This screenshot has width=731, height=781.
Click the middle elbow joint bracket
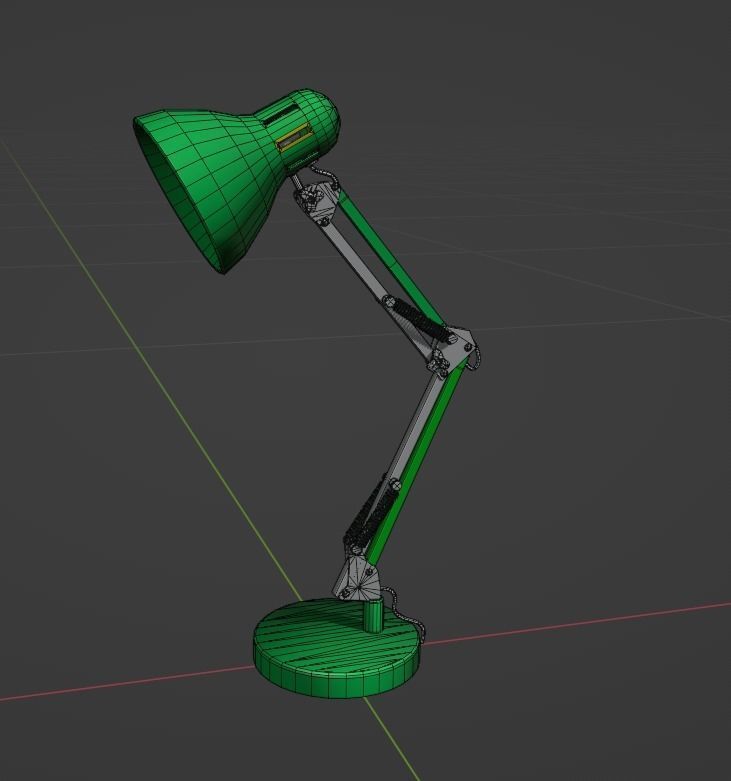453,351
